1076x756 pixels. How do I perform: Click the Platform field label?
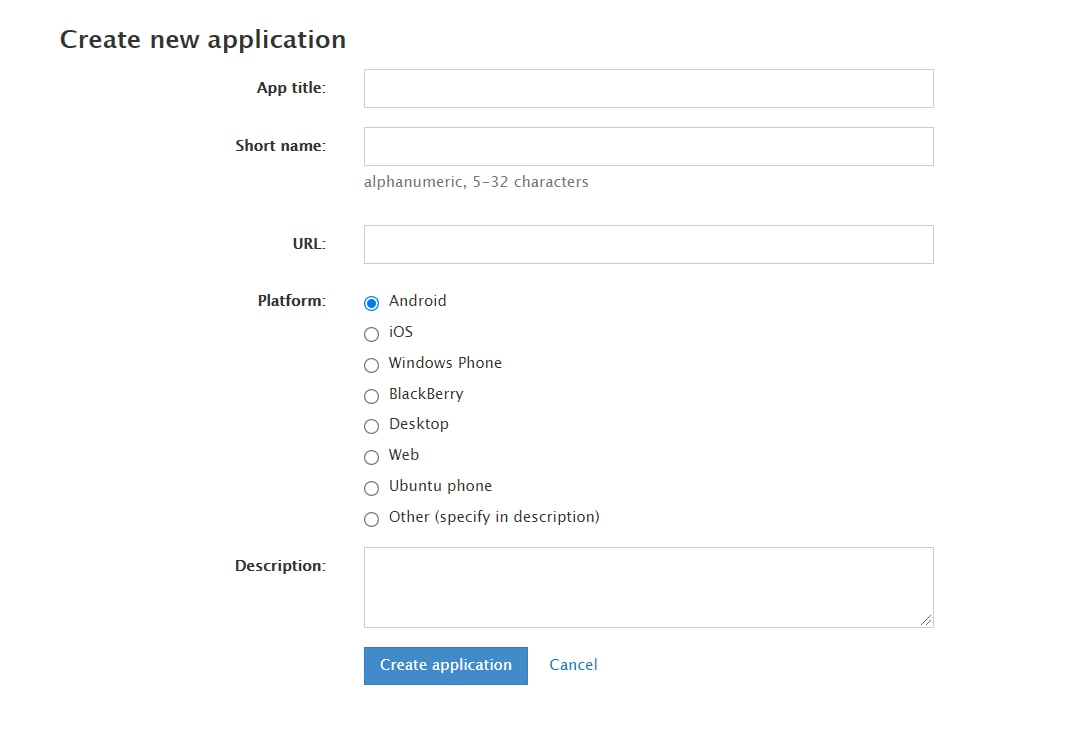coord(291,300)
